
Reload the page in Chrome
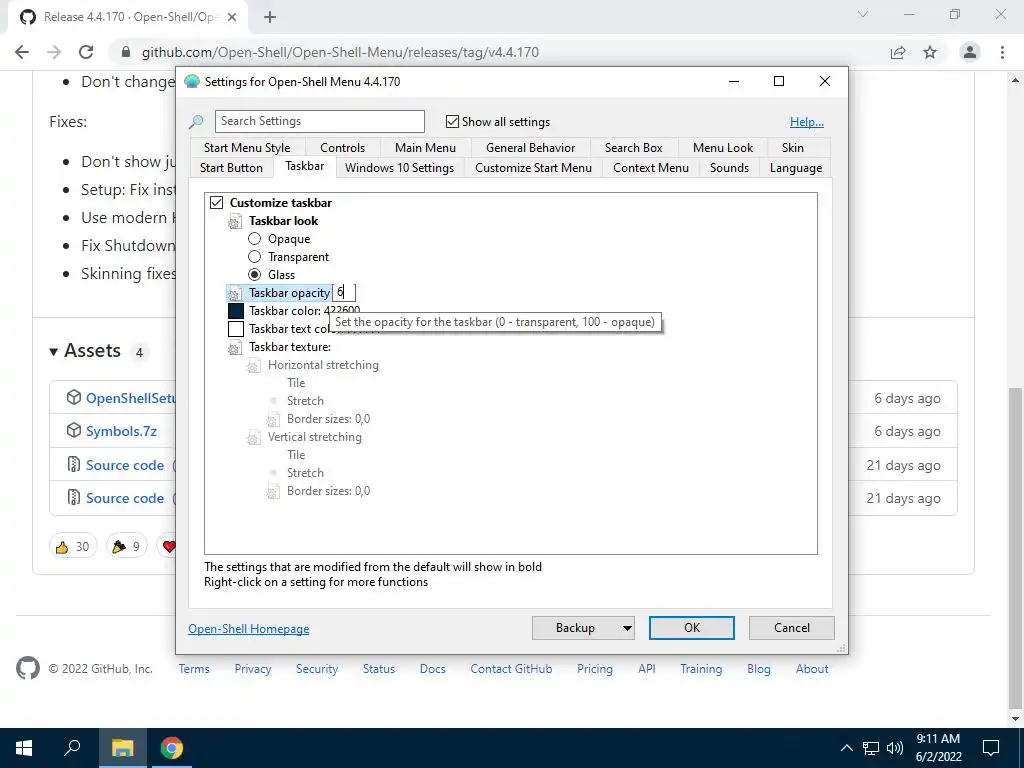point(86,52)
